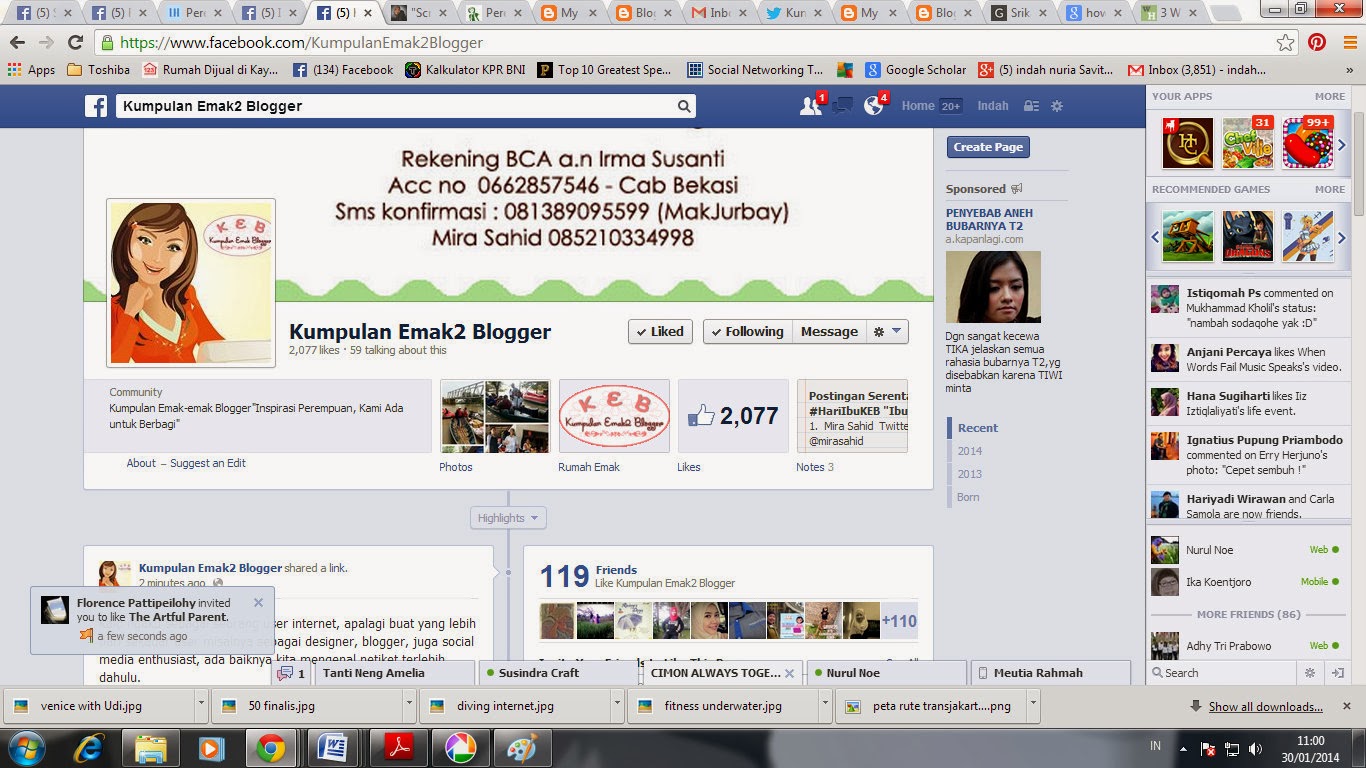Click the Message button on the page
This screenshot has height=768, width=1366.
pos(829,332)
